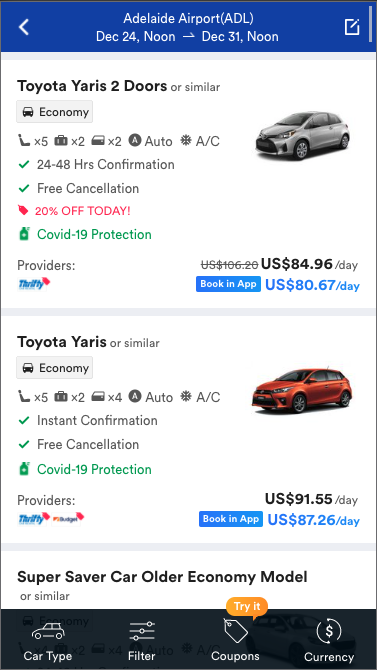
Task: Click Adelaide Airport(ADL) date header
Action: pyautogui.click(x=188, y=27)
